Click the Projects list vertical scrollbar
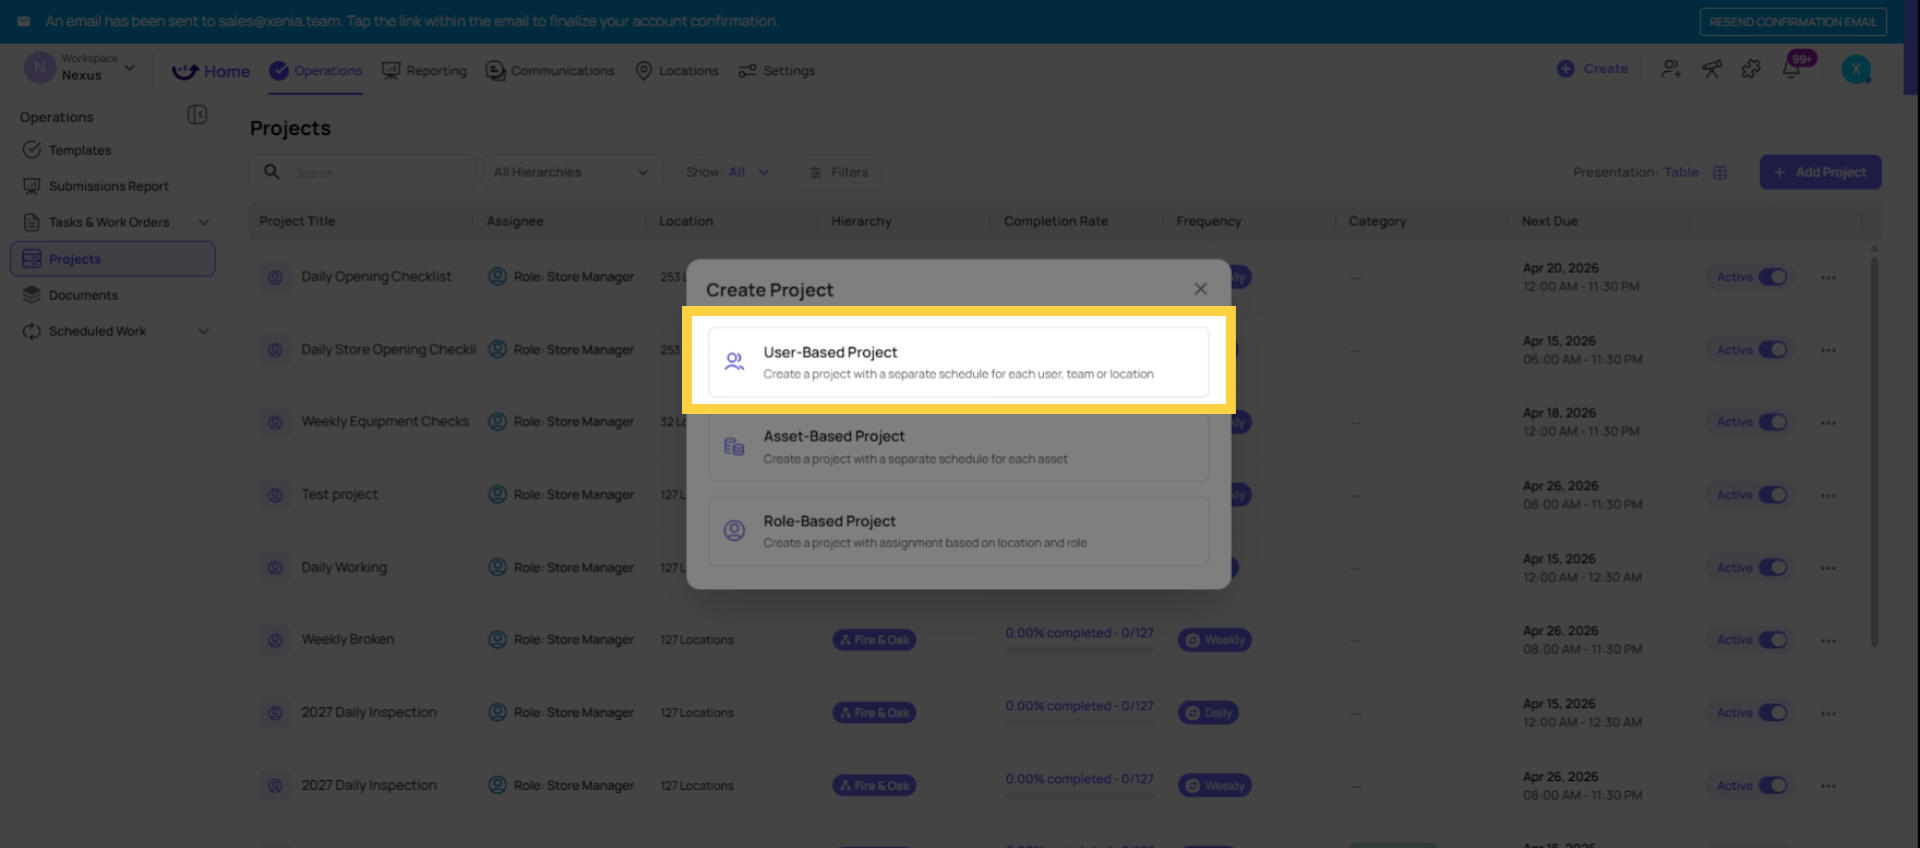This screenshot has width=1920, height=848. (x=1874, y=450)
